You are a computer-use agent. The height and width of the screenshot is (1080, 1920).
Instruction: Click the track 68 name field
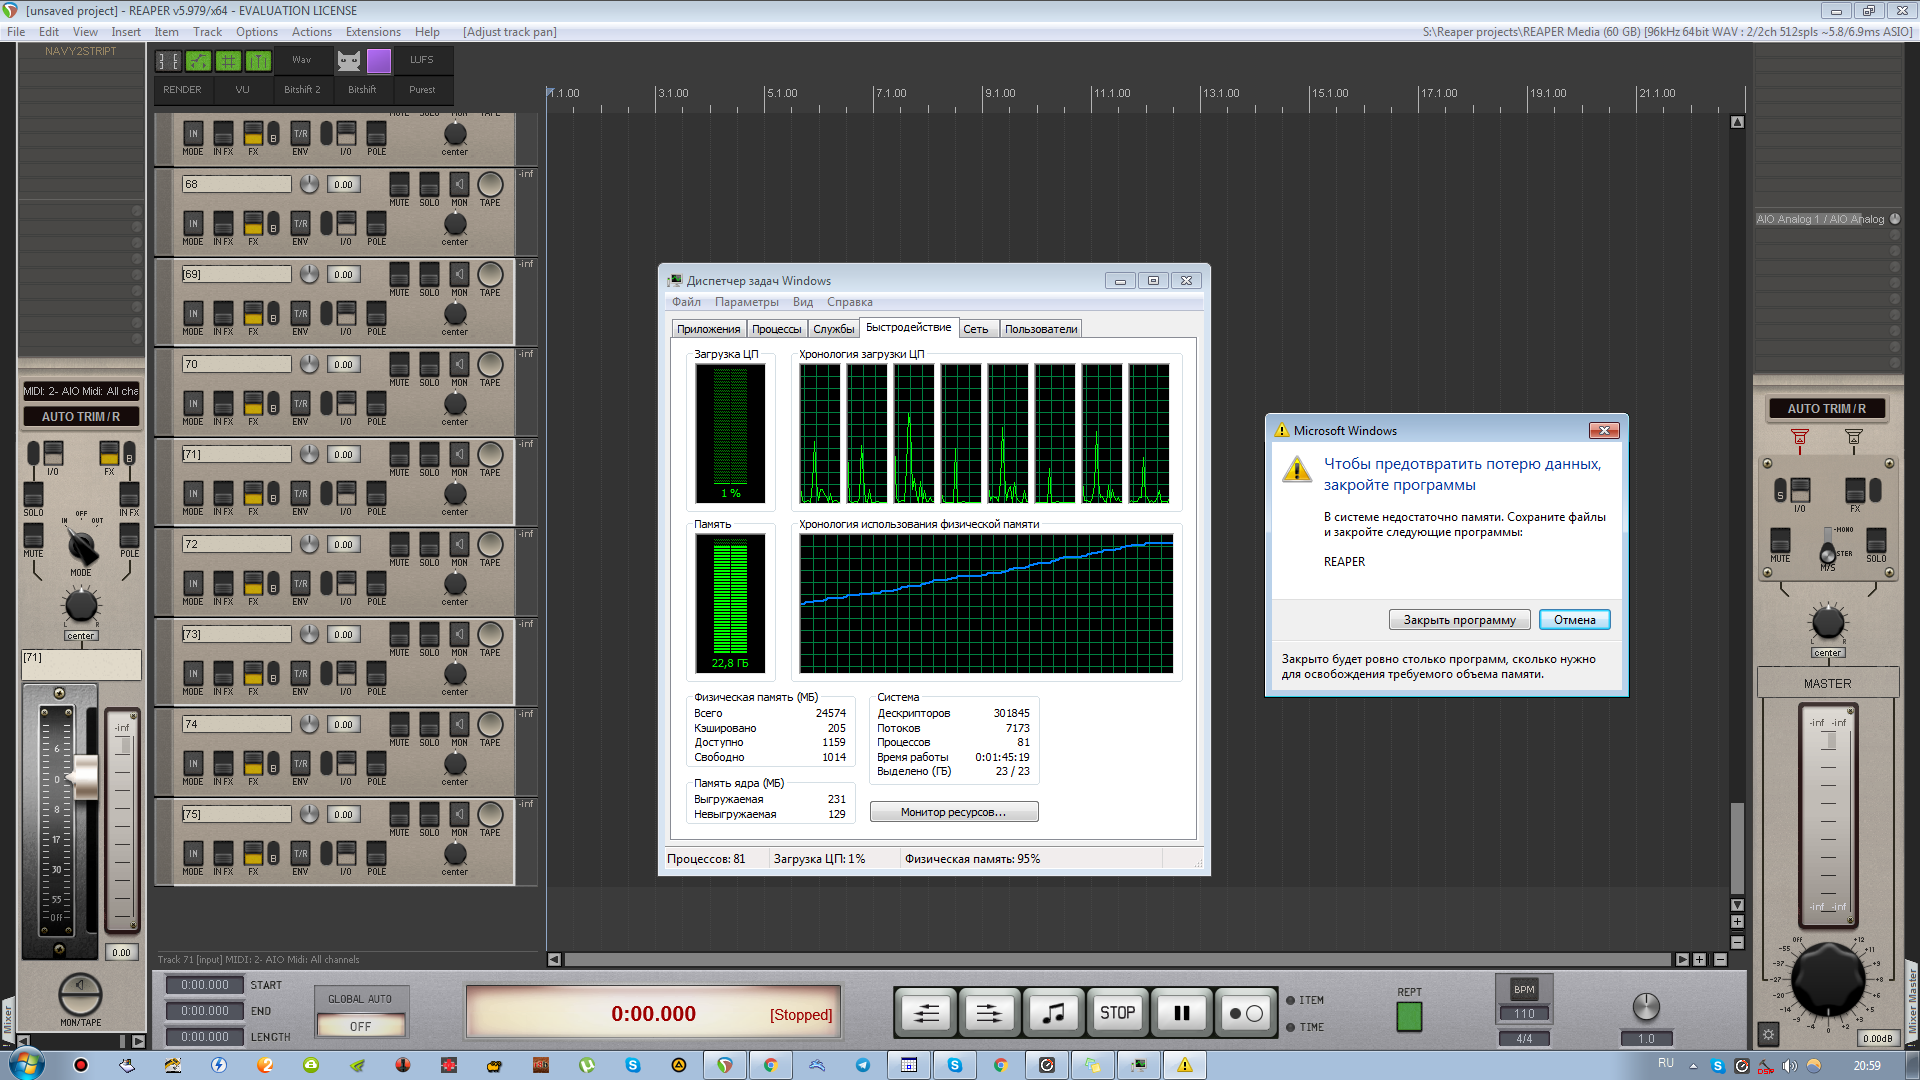tap(236, 184)
